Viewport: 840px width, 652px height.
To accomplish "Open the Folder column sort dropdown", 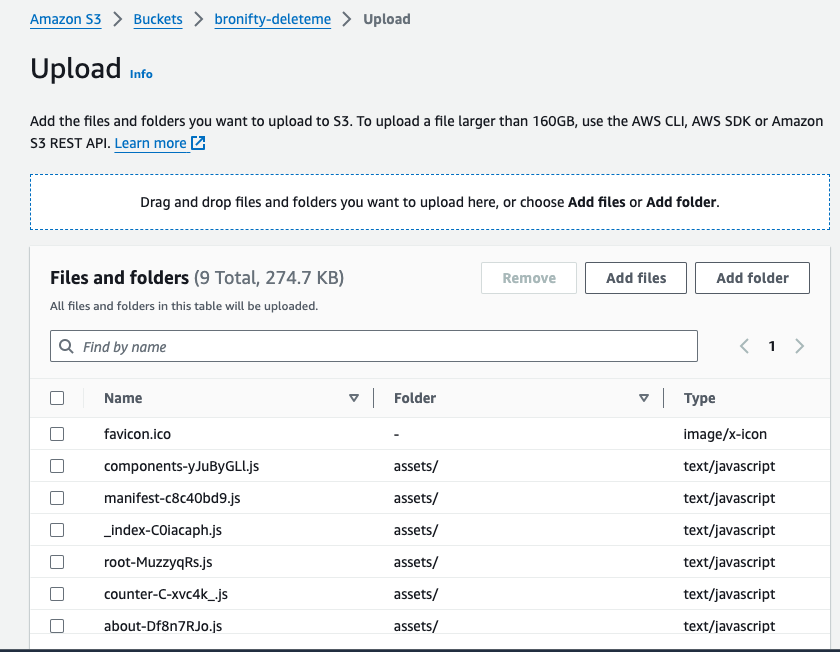I will click(x=644, y=398).
